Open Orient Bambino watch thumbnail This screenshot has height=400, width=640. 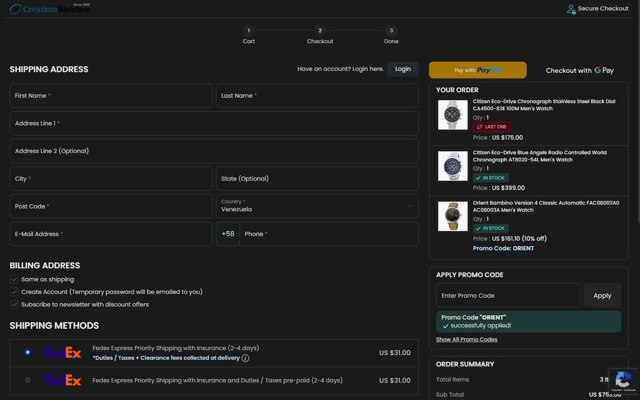click(x=453, y=216)
